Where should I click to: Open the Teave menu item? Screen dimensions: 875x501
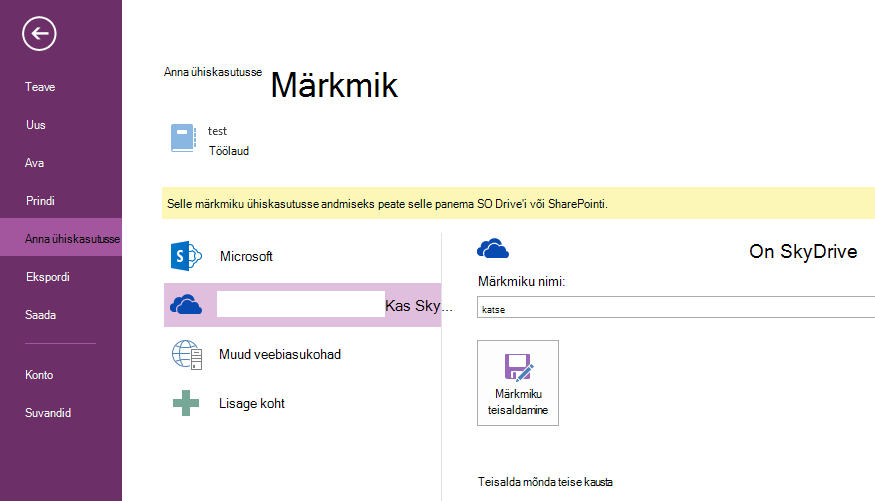click(40, 87)
